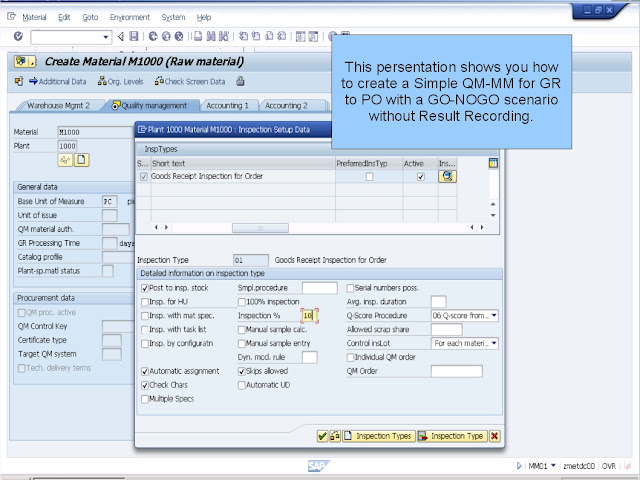Screen dimensions: 640x480
Task: Click the table configuration icon in InspTypes
Action: (493, 163)
